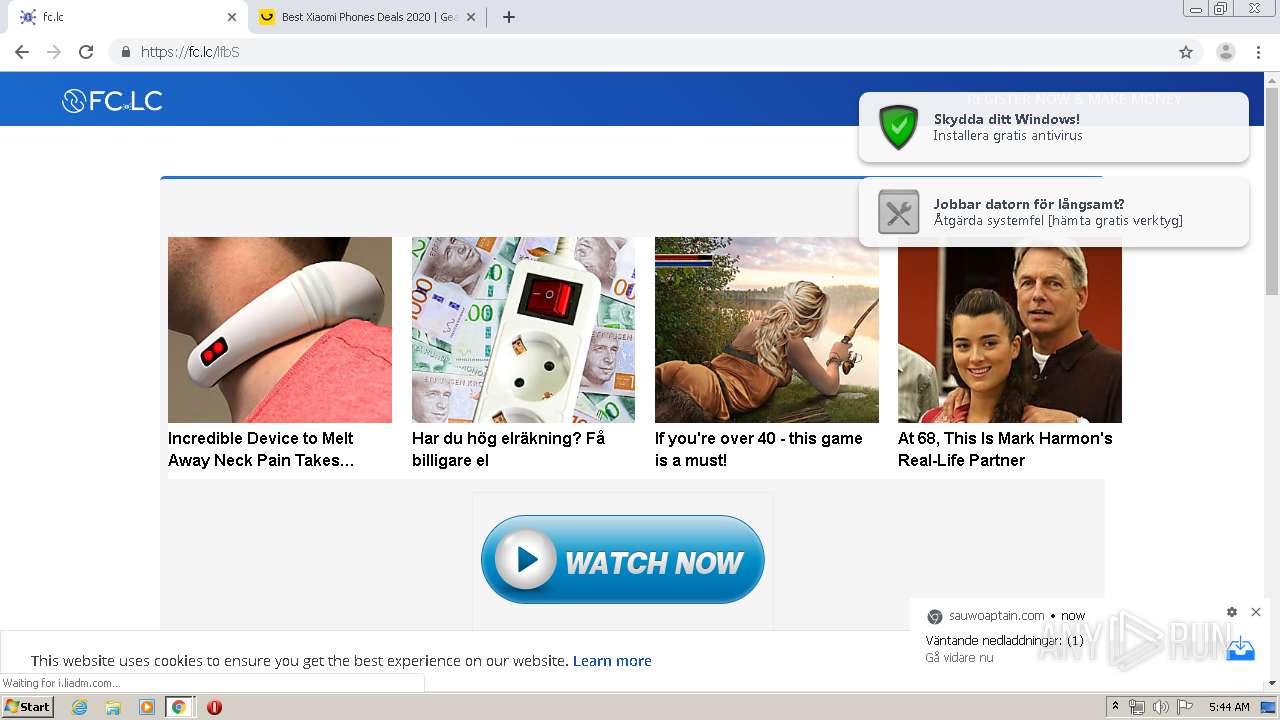Image resolution: width=1280 pixels, height=720 pixels.
Task: Click the WATCH NOW button
Action: pyautogui.click(x=622, y=560)
